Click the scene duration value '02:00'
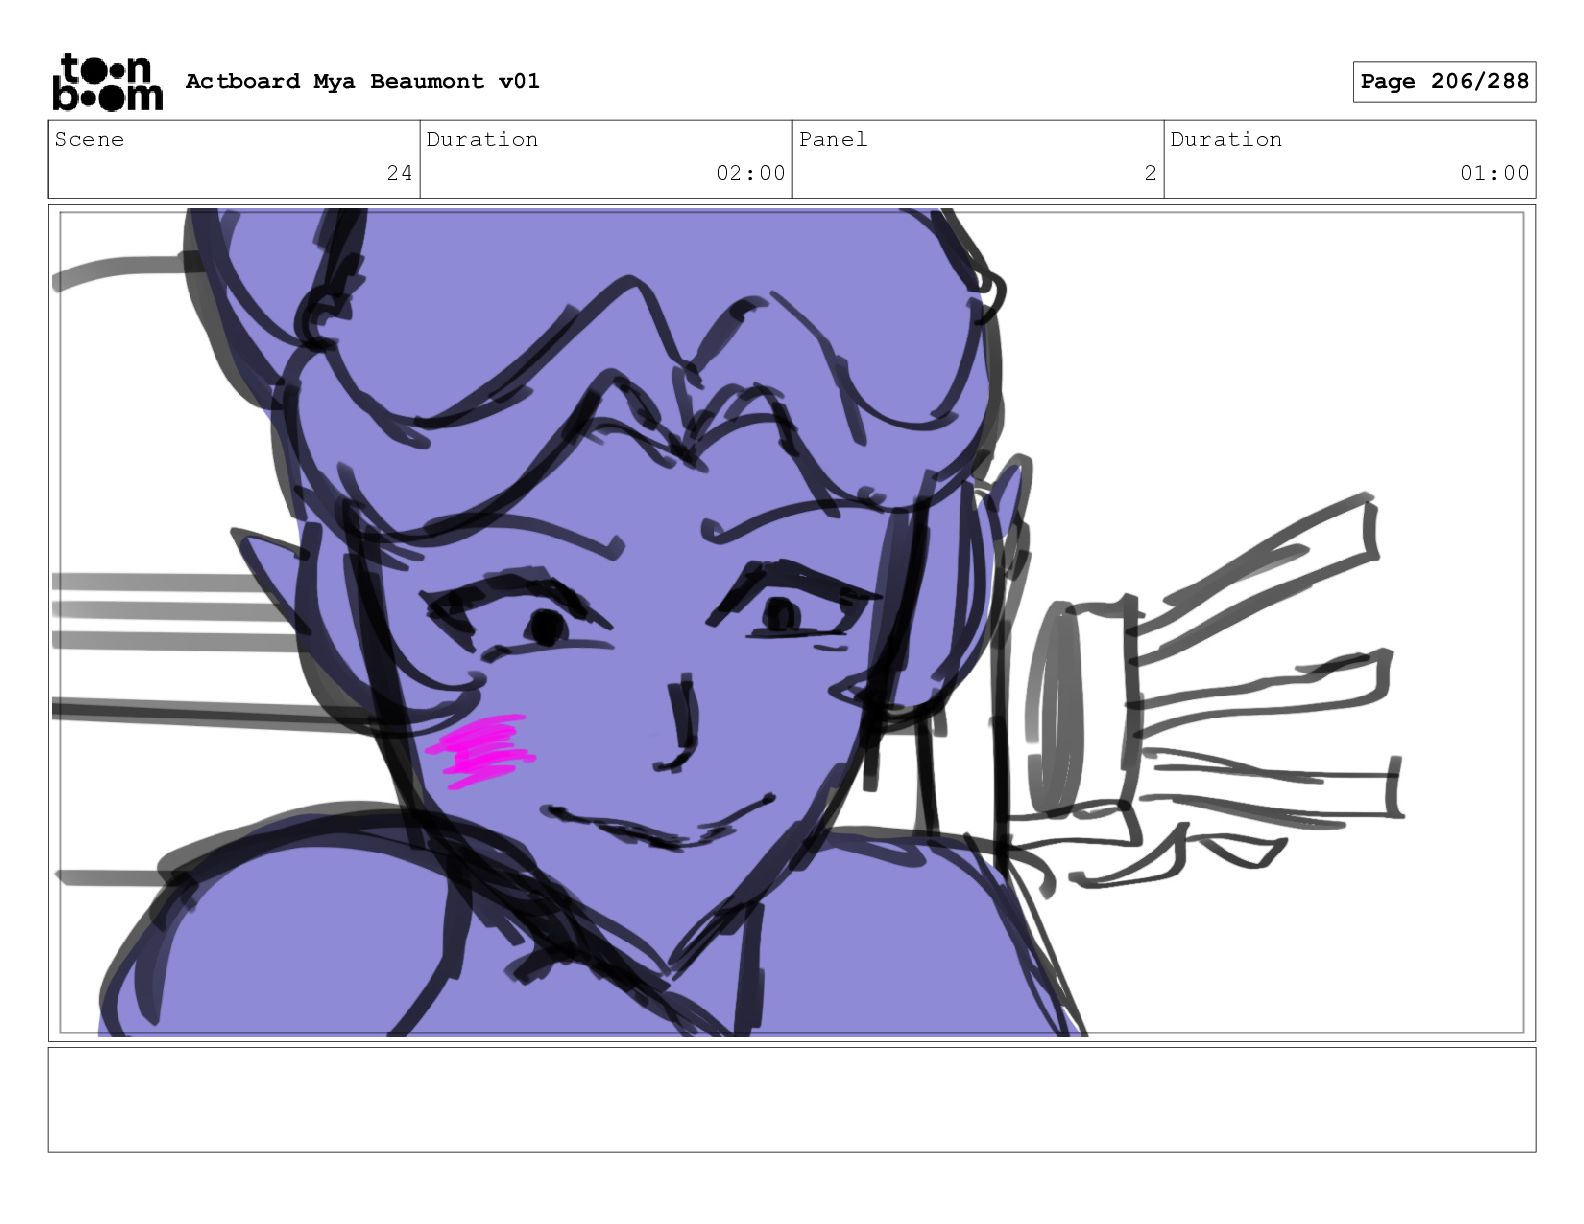Image resolution: width=1584 pixels, height=1224 pixels. click(751, 173)
